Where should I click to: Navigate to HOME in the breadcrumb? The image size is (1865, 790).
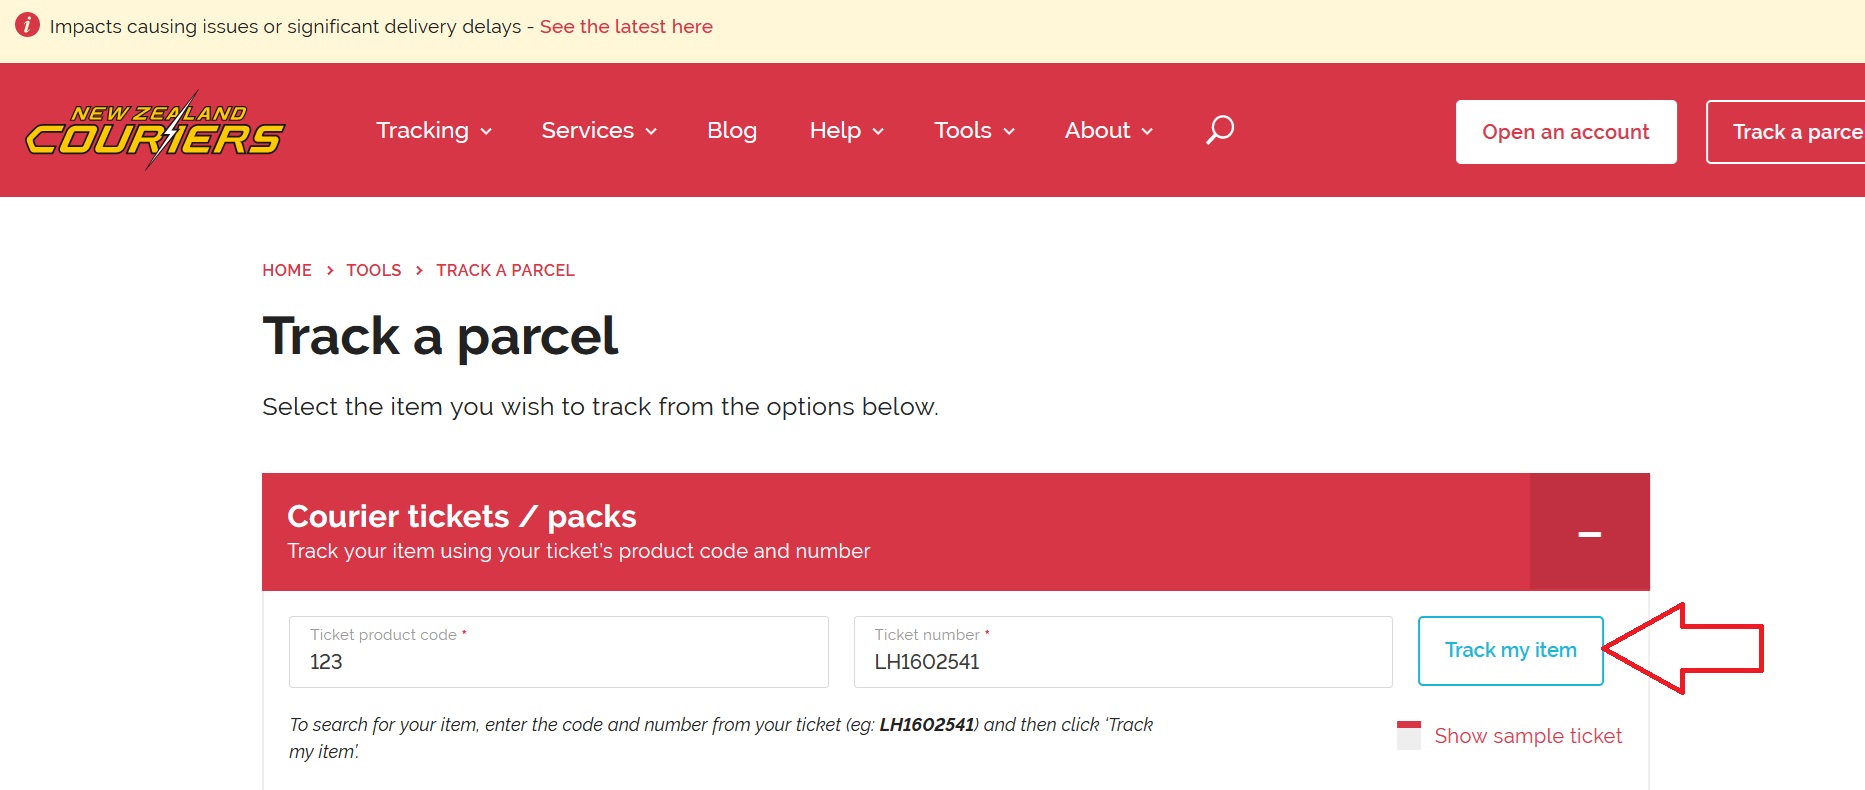pyautogui.click(x=287, y=270)
